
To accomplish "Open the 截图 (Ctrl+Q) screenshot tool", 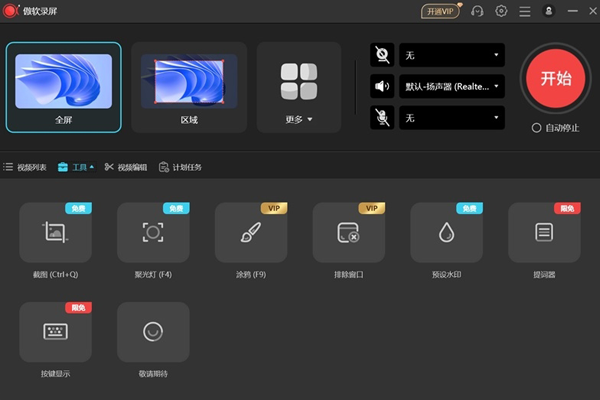I will (55, 232).
